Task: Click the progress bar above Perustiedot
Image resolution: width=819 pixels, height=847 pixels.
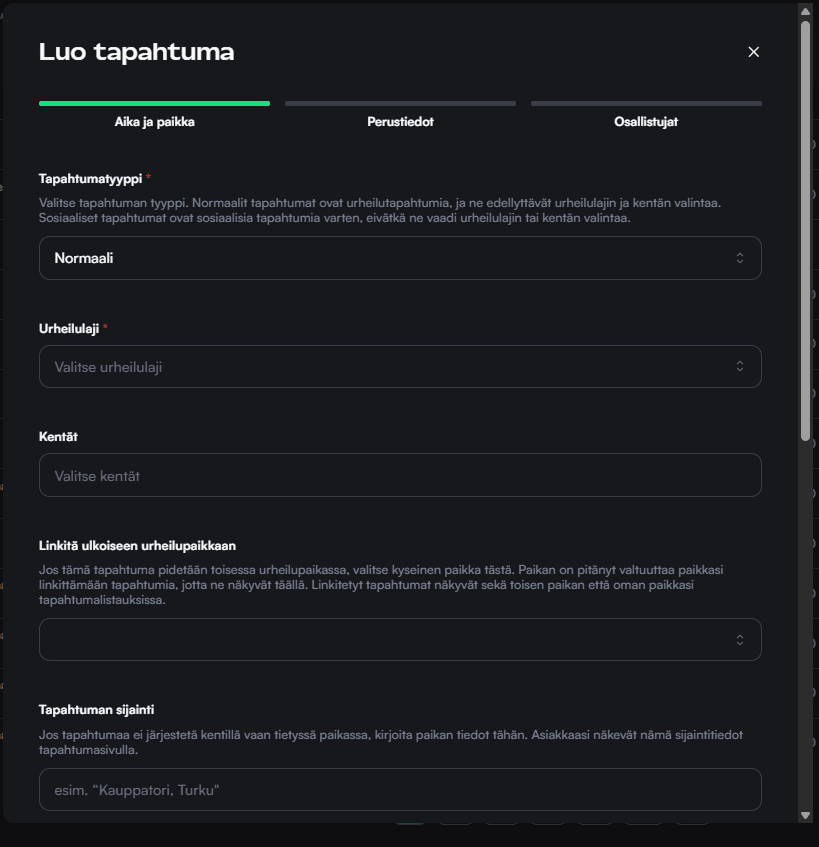Action: 400,103
